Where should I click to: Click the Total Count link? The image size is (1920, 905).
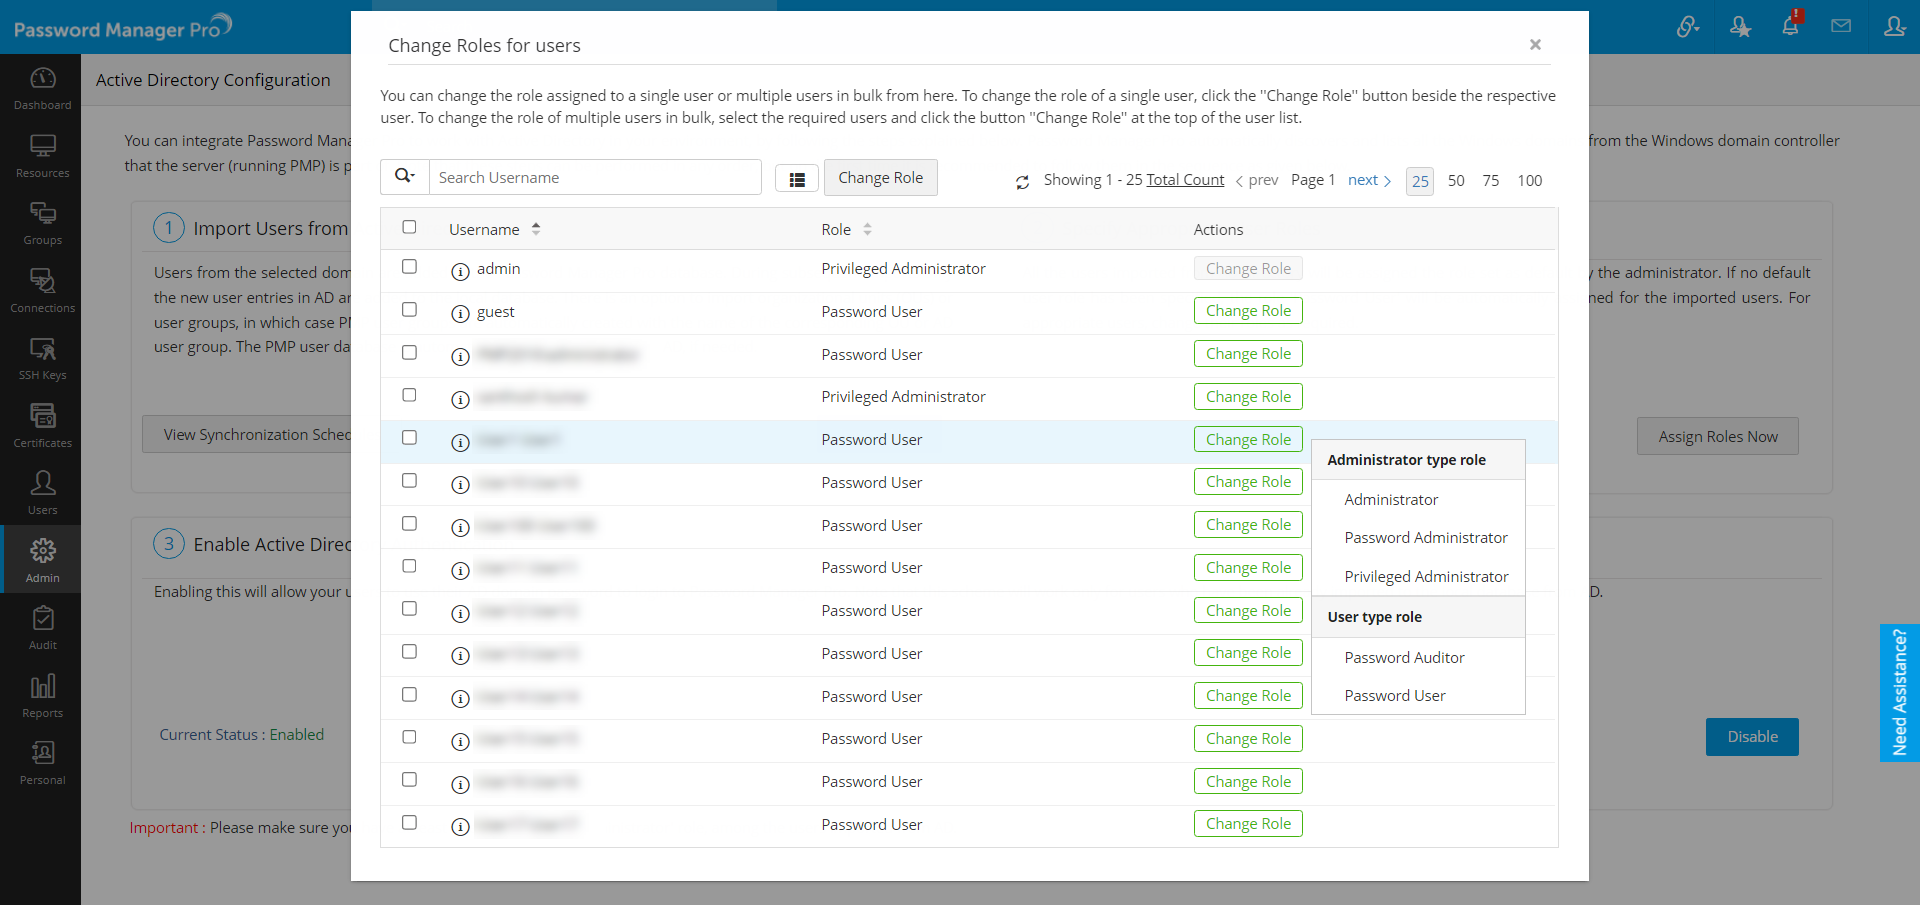click(1185, 180)
